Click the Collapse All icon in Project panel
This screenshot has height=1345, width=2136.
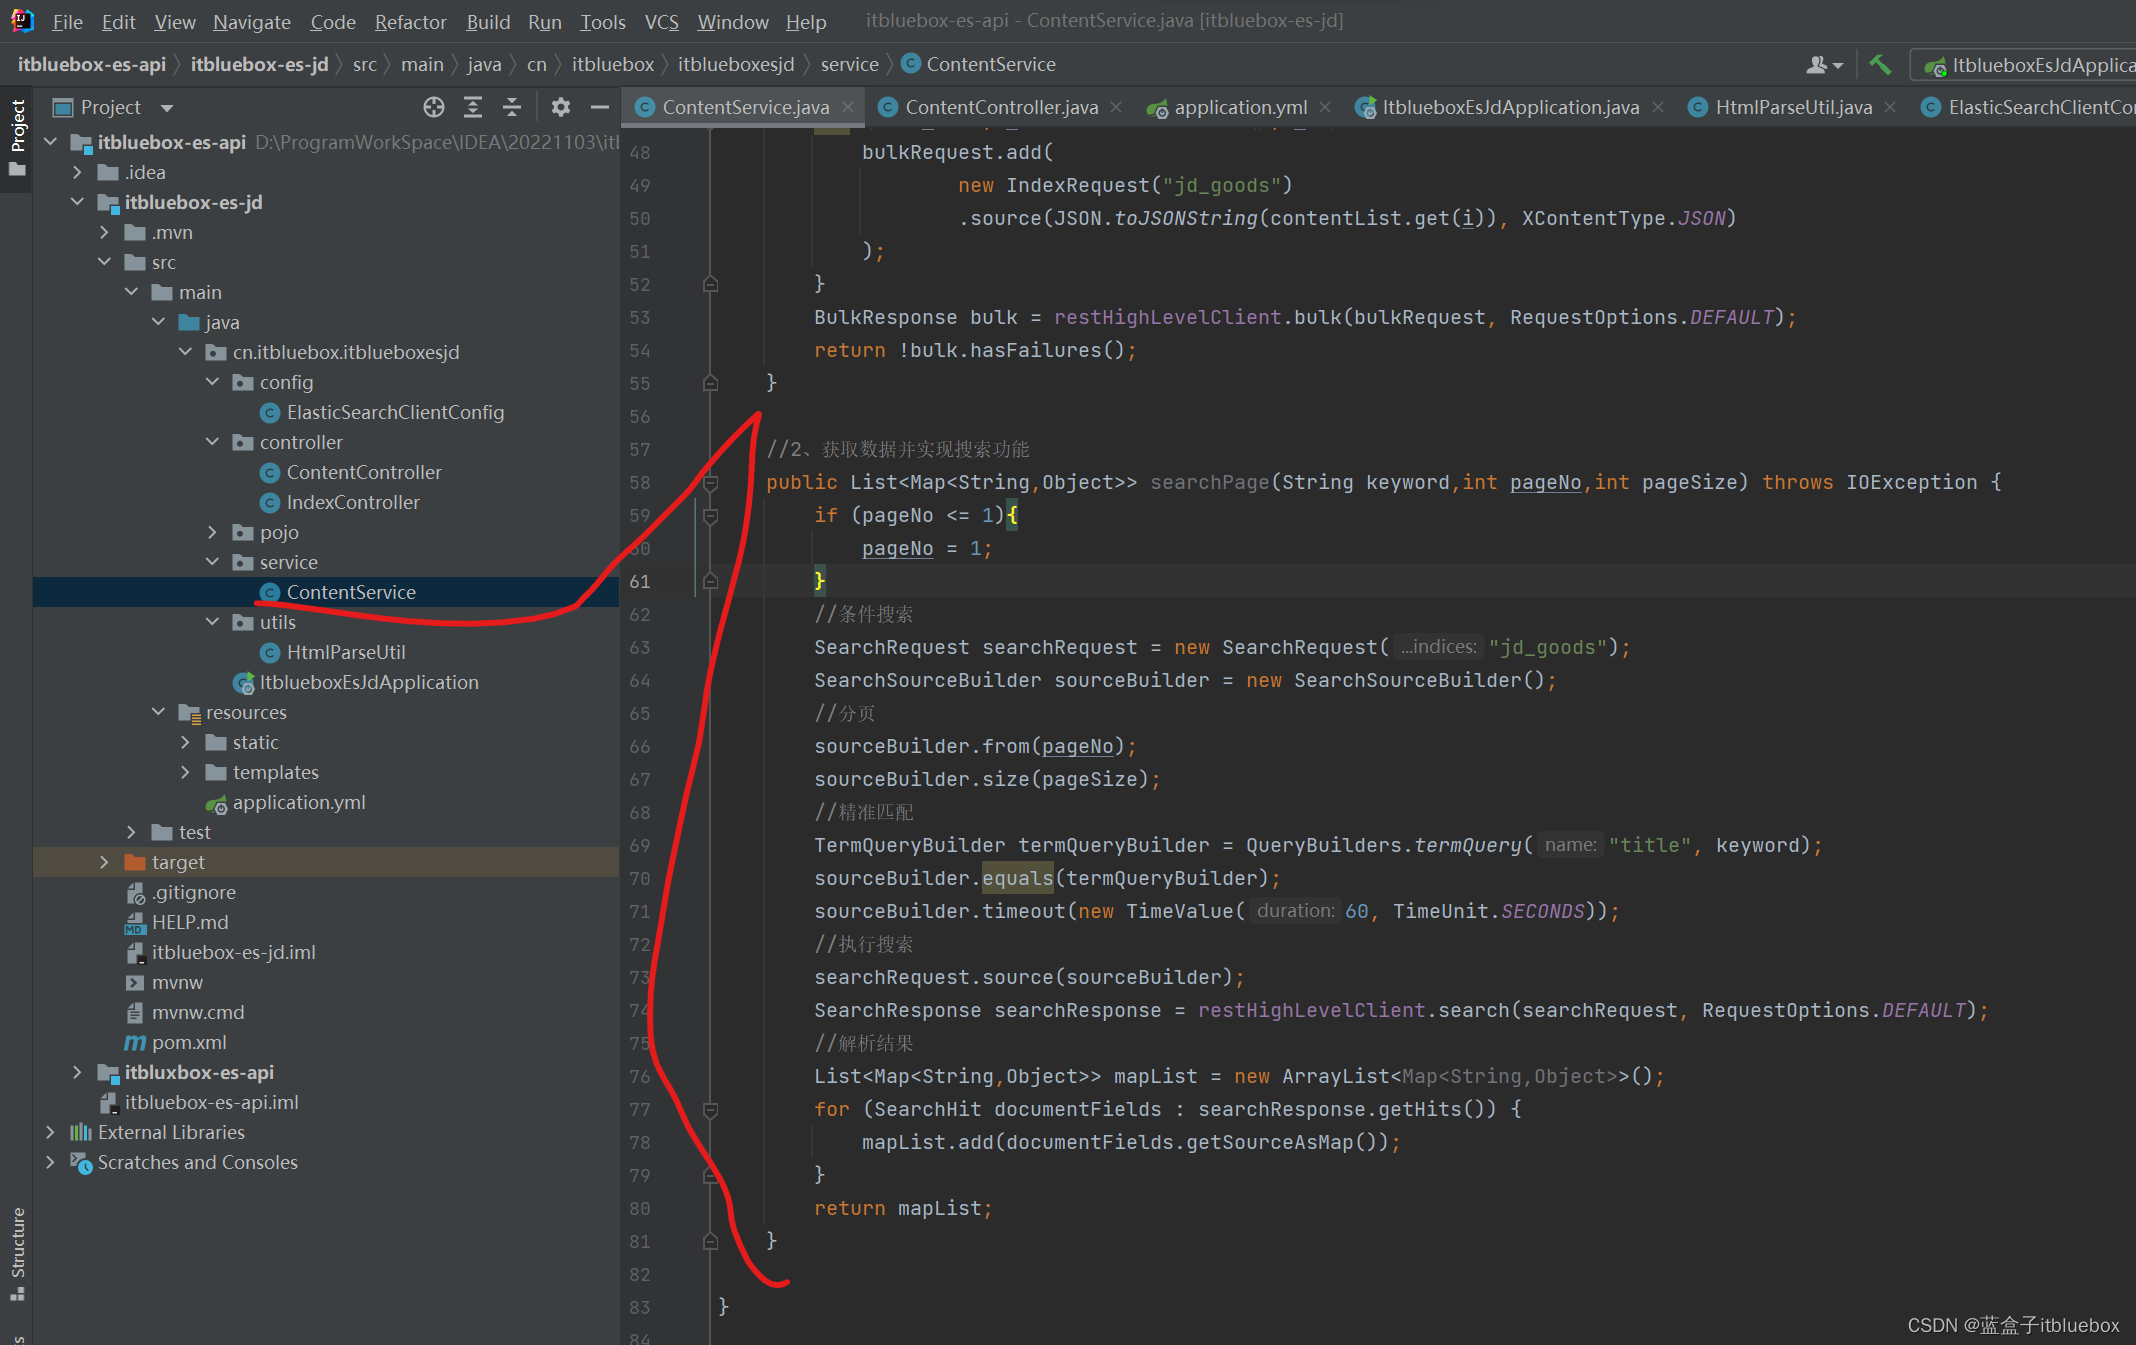(512, 107)
